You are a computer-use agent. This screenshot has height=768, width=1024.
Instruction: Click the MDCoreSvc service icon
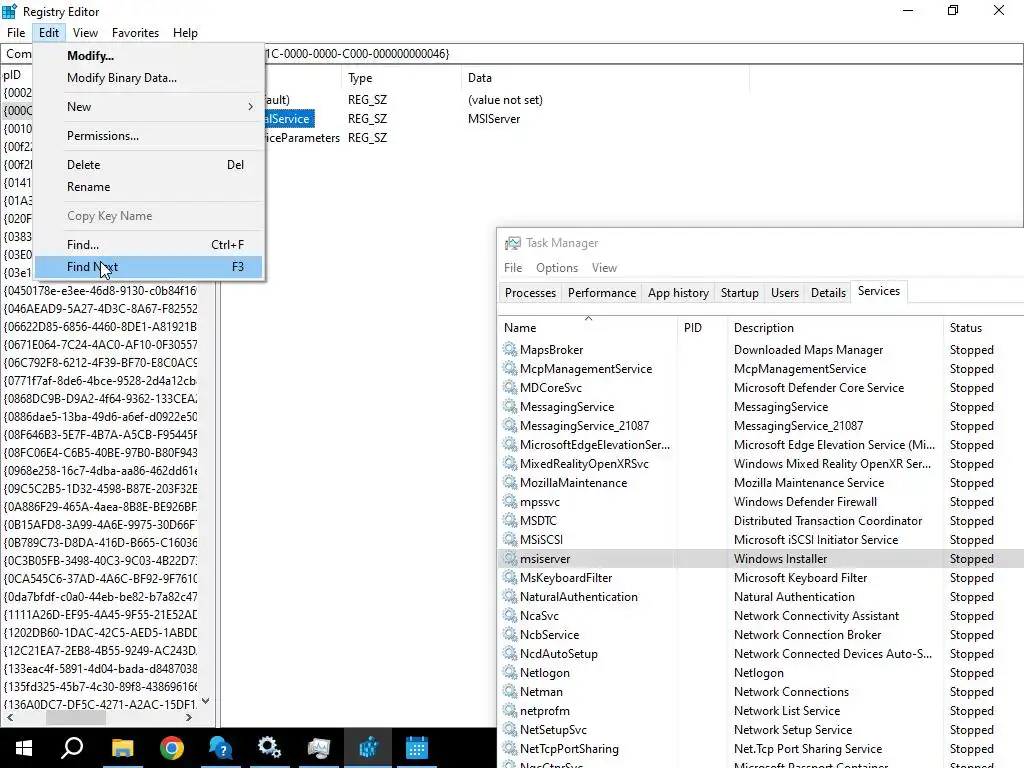coord(509,387)
